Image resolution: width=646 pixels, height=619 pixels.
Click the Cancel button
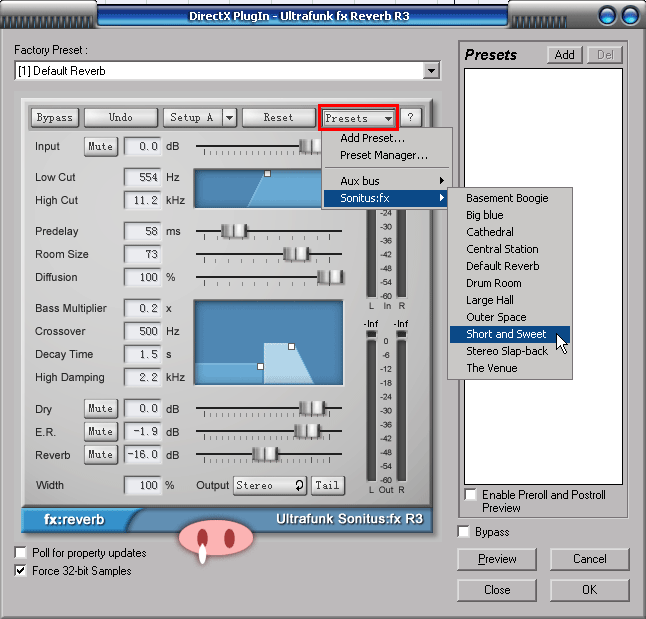click(590, 559)
